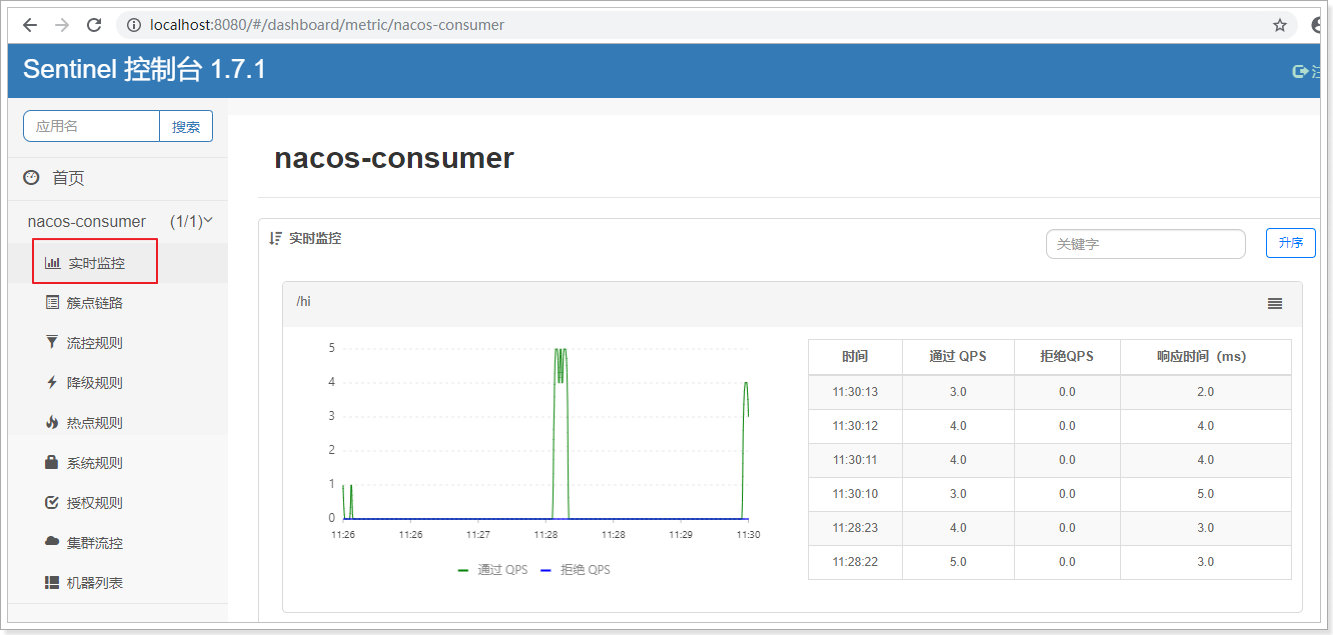1333x635 pixels.
Task: Click the Sentinel 控制台 1.7.1 title
Action: [x=144, y=69]
